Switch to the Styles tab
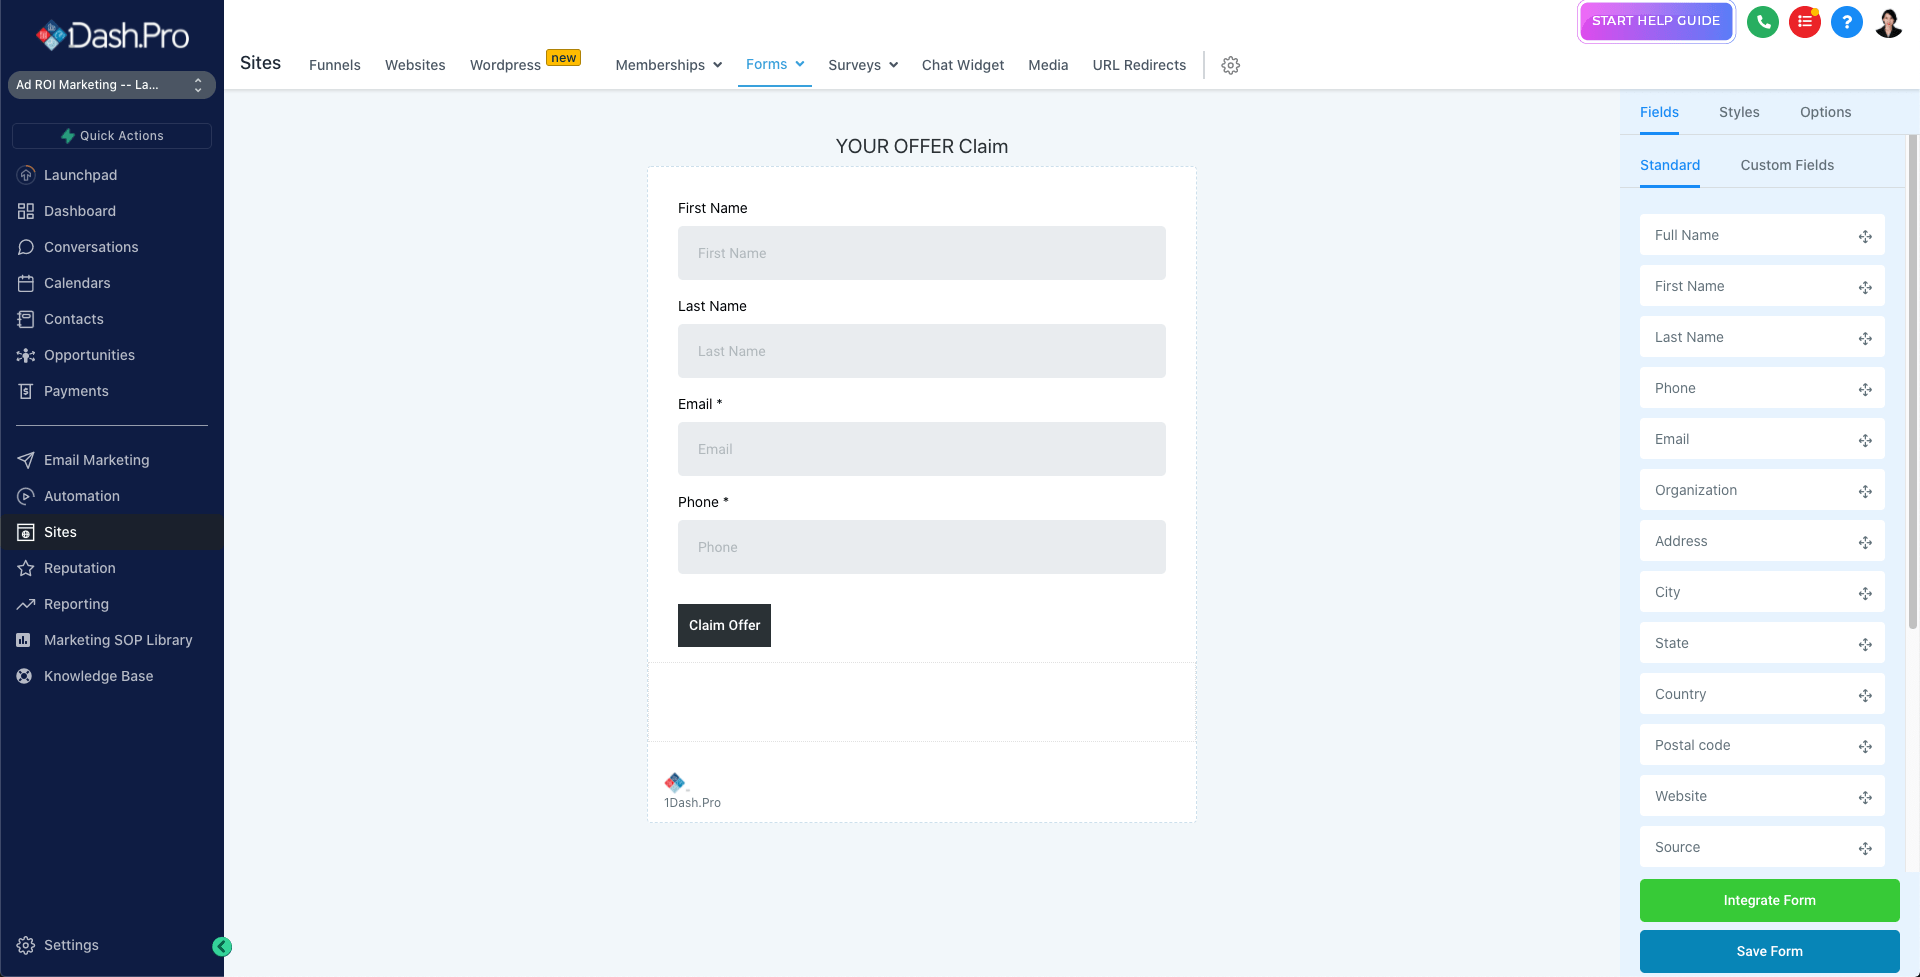The width and height of the screenshot is (1920, 977). pyautogui.click(x=1738, y=112)
